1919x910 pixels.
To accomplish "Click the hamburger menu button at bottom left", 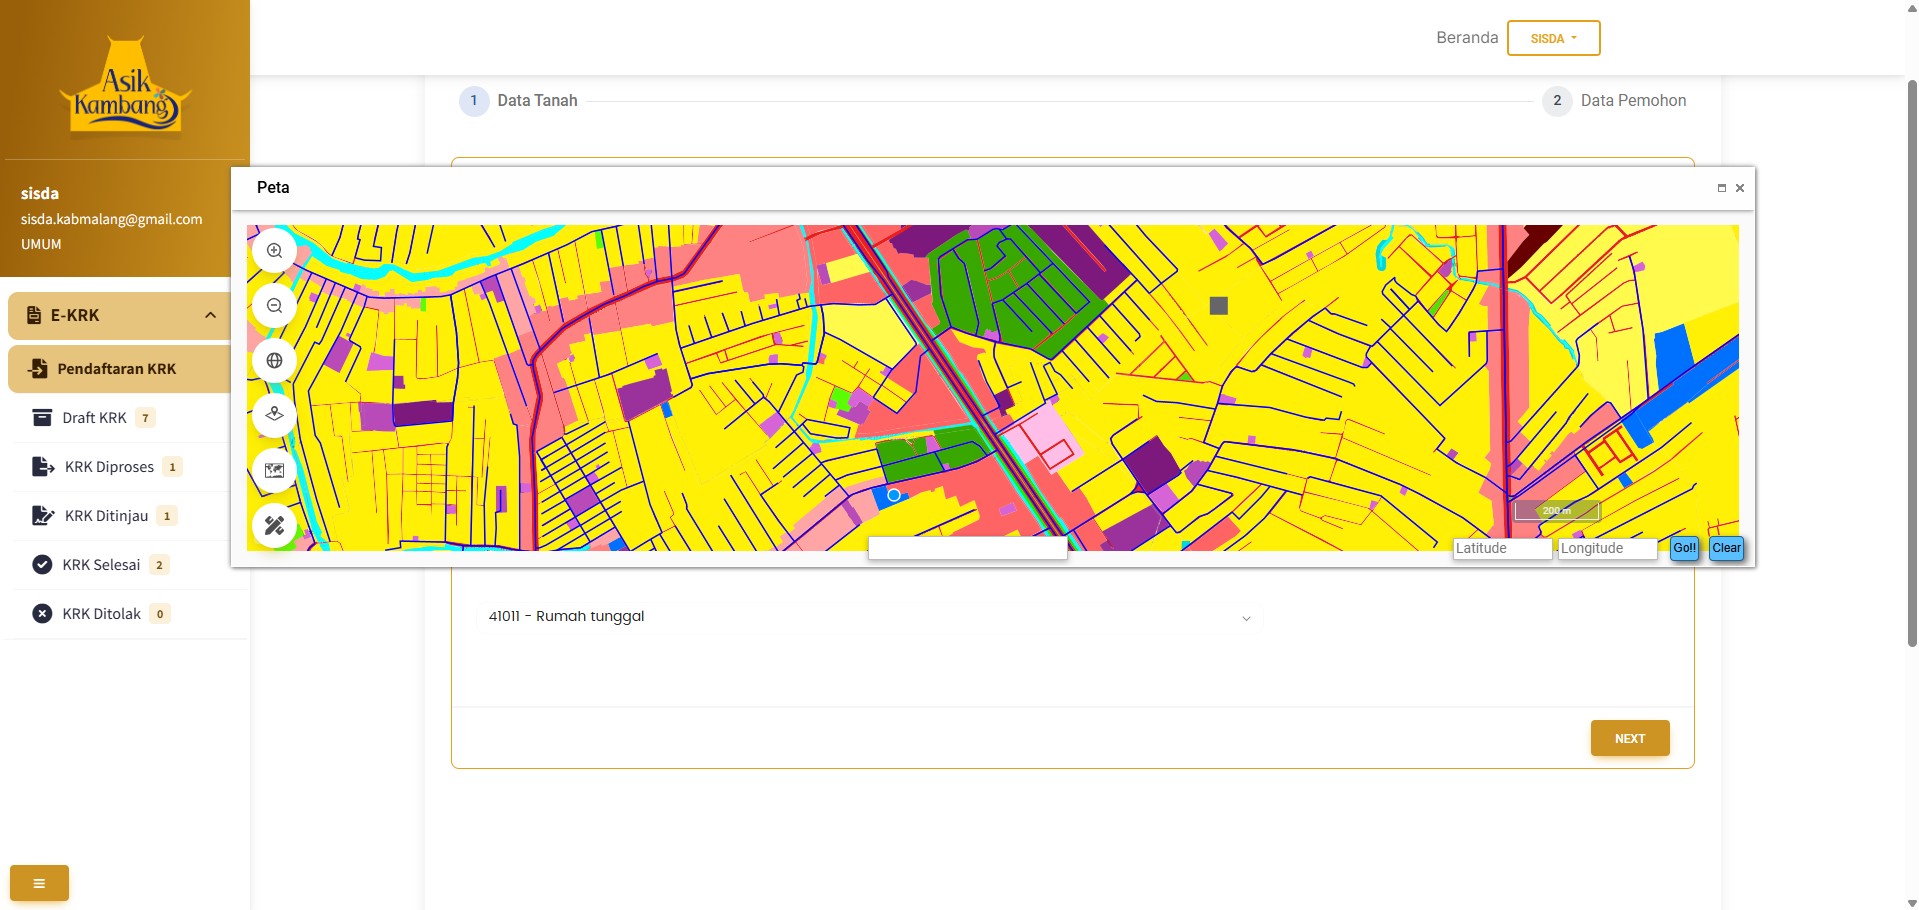I will pos(39,883).
